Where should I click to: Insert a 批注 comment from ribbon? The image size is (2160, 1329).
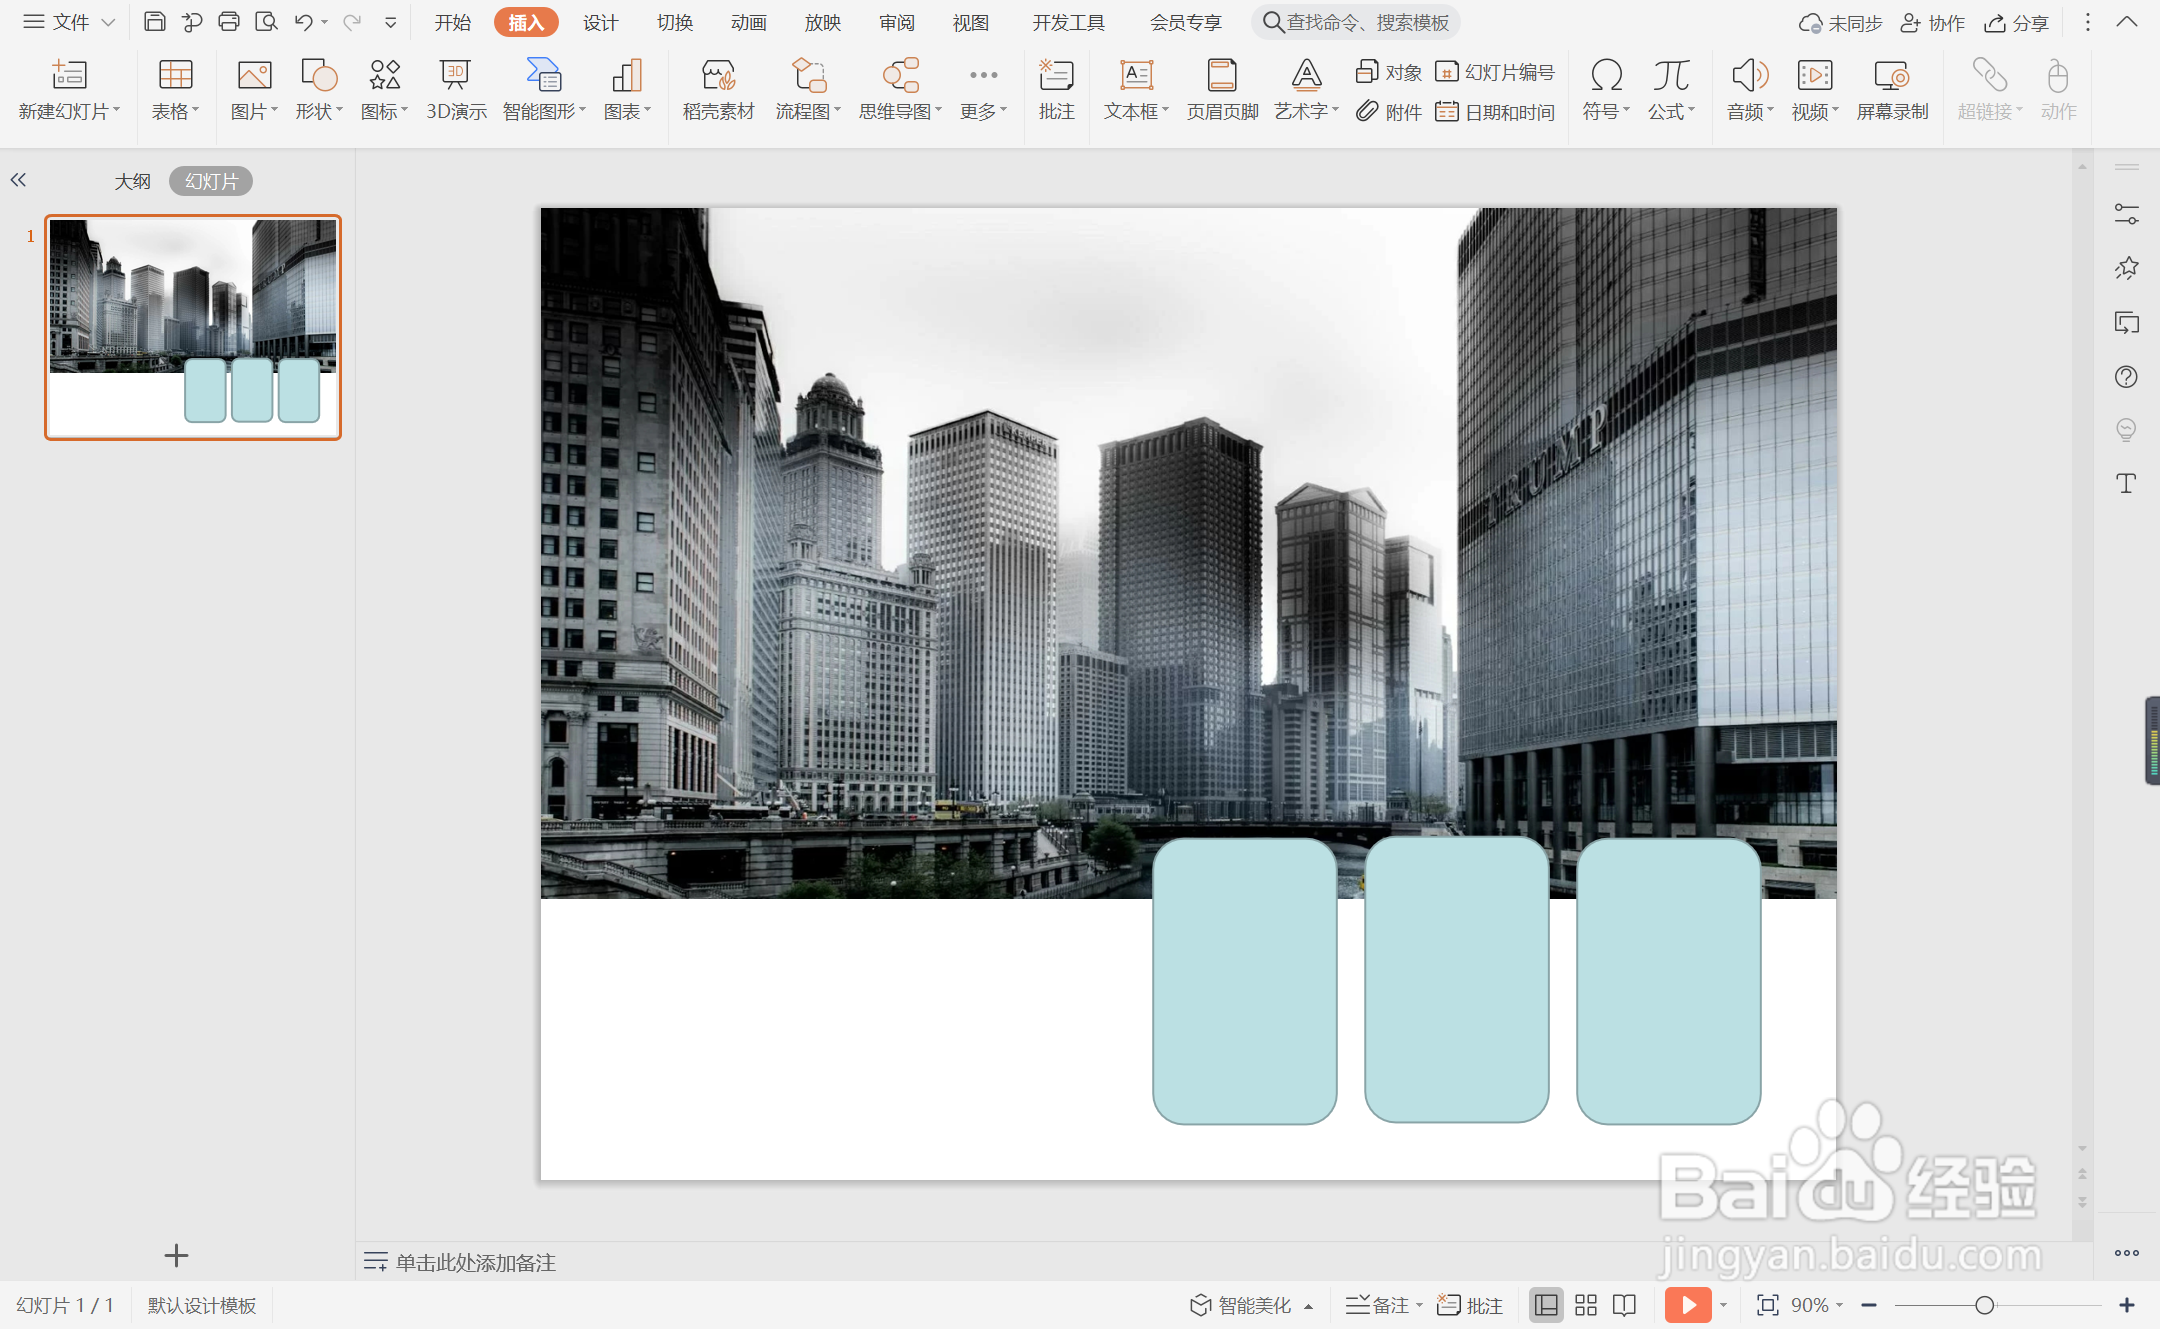[x=1056, y=90]
